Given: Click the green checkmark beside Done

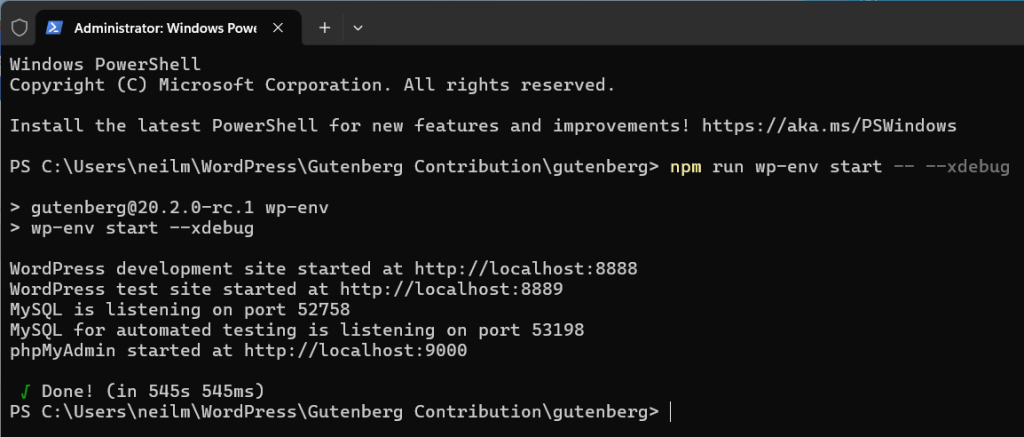Looking at the screenshot, I should coord(22,389).
